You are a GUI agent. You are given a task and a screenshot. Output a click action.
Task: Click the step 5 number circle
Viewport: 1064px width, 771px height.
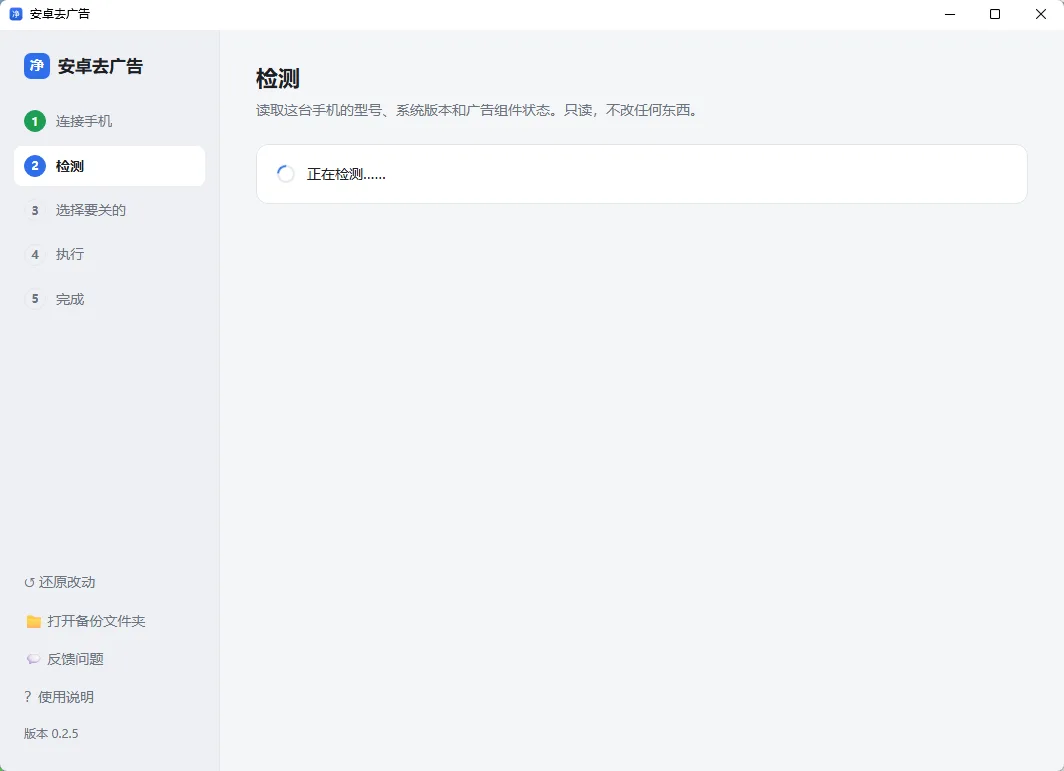[35, 299]
